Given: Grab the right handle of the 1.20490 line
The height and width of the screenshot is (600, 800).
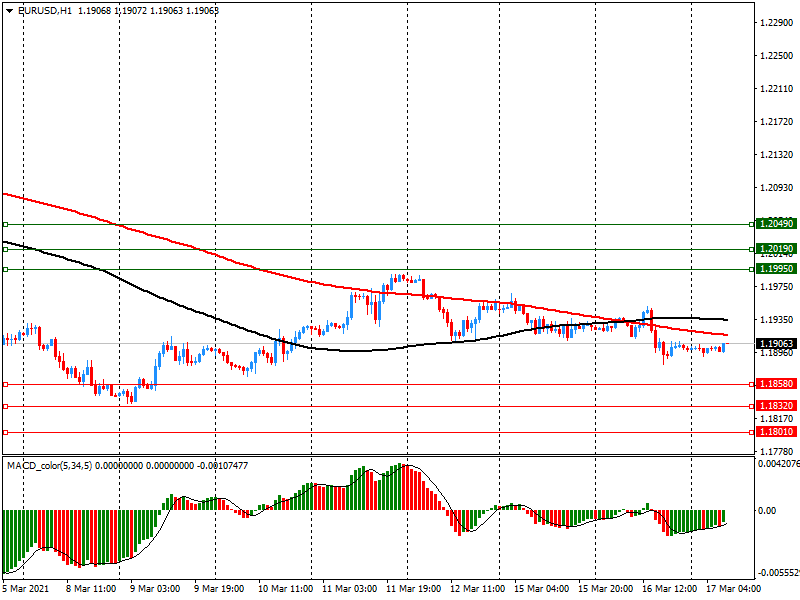Looking at the screenshot, I should pyautogui.click(x=752, y=224).
